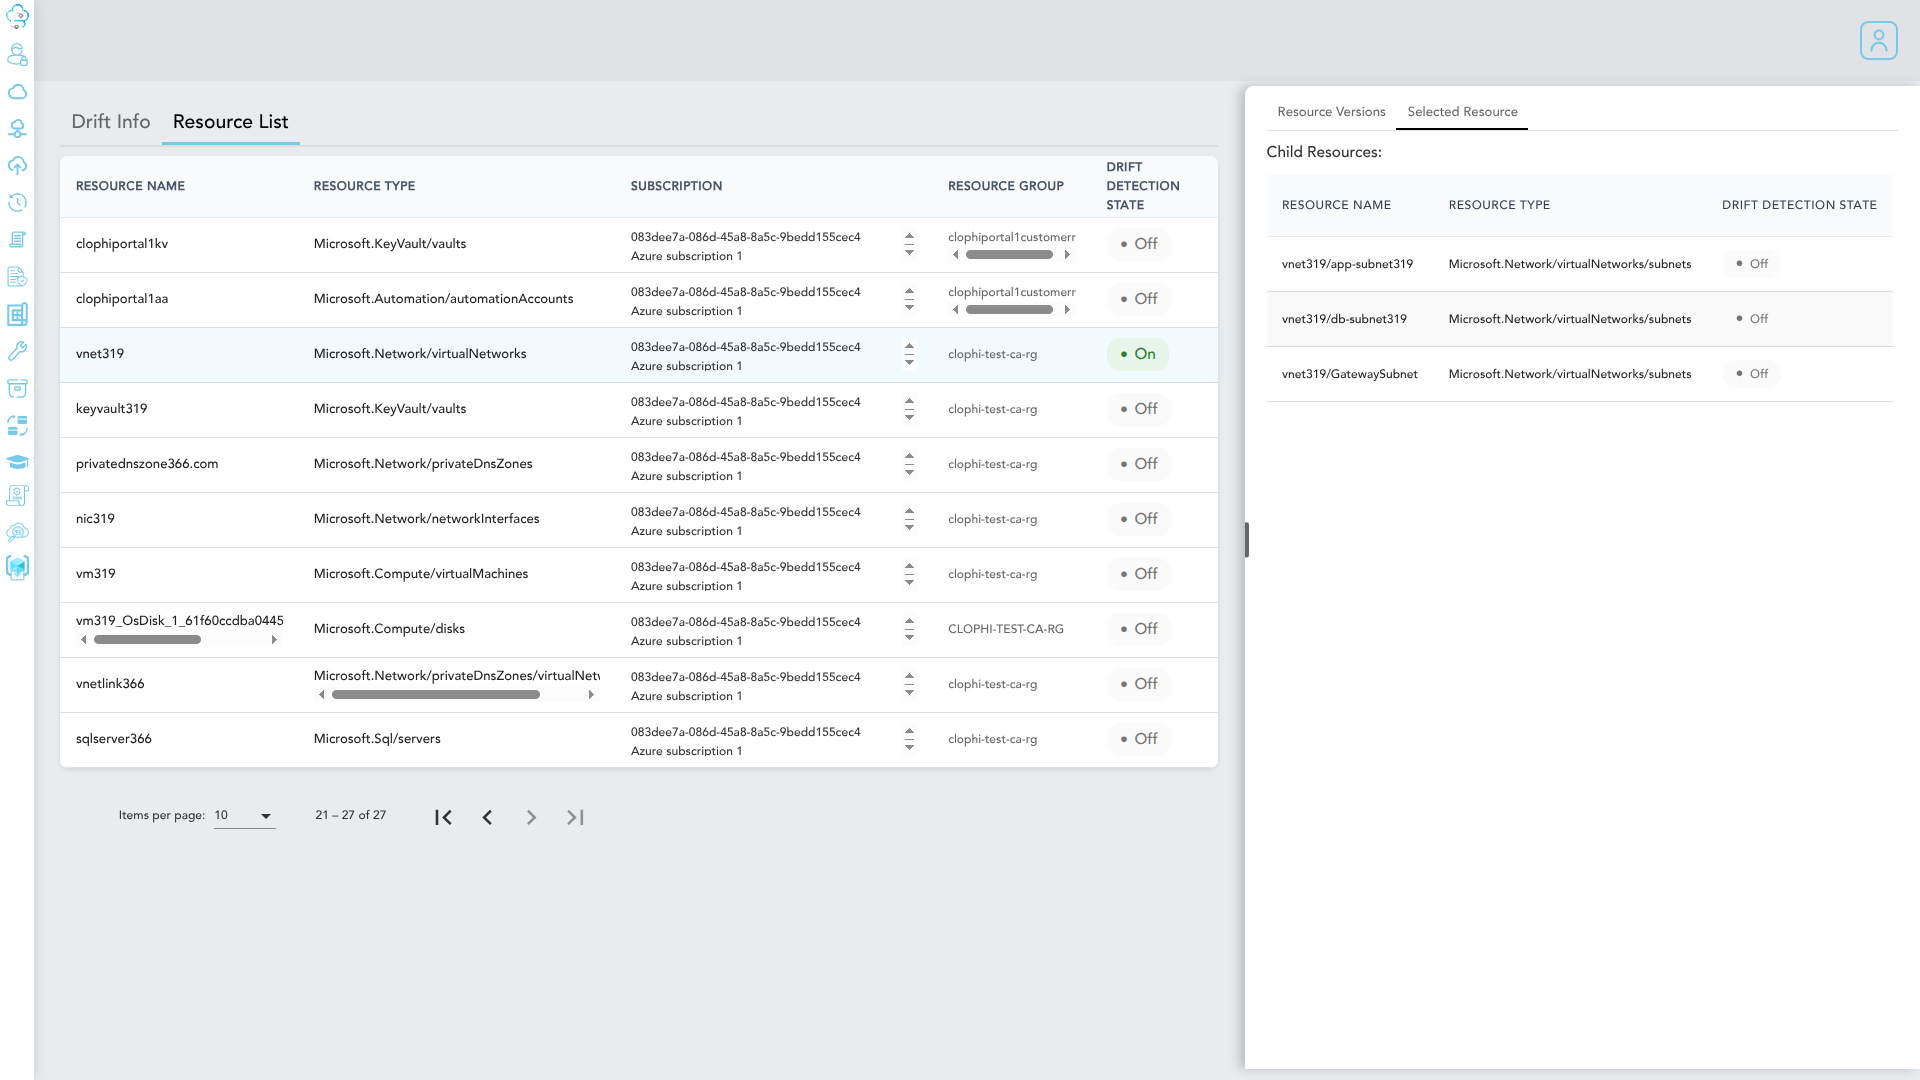This screenshot has height=1080, width=1920.
Task: Toggle drift detection for nic319
Action: click(1138, 519)
